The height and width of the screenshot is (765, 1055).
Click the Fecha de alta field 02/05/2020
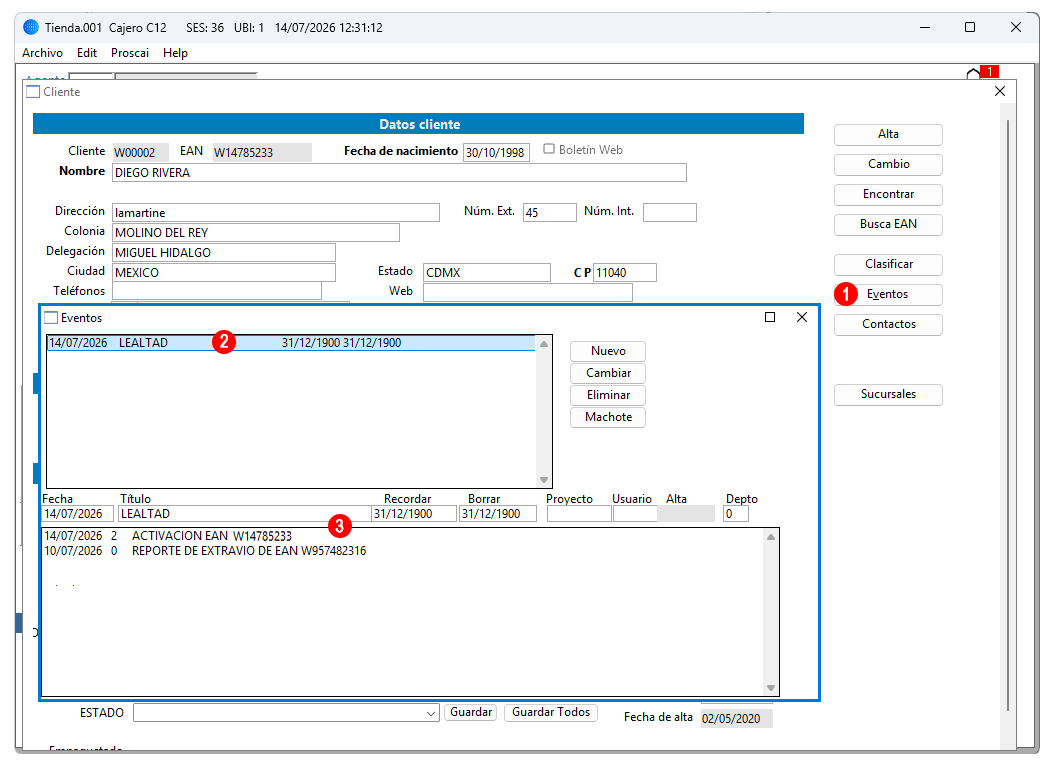[x=736, y=719]
